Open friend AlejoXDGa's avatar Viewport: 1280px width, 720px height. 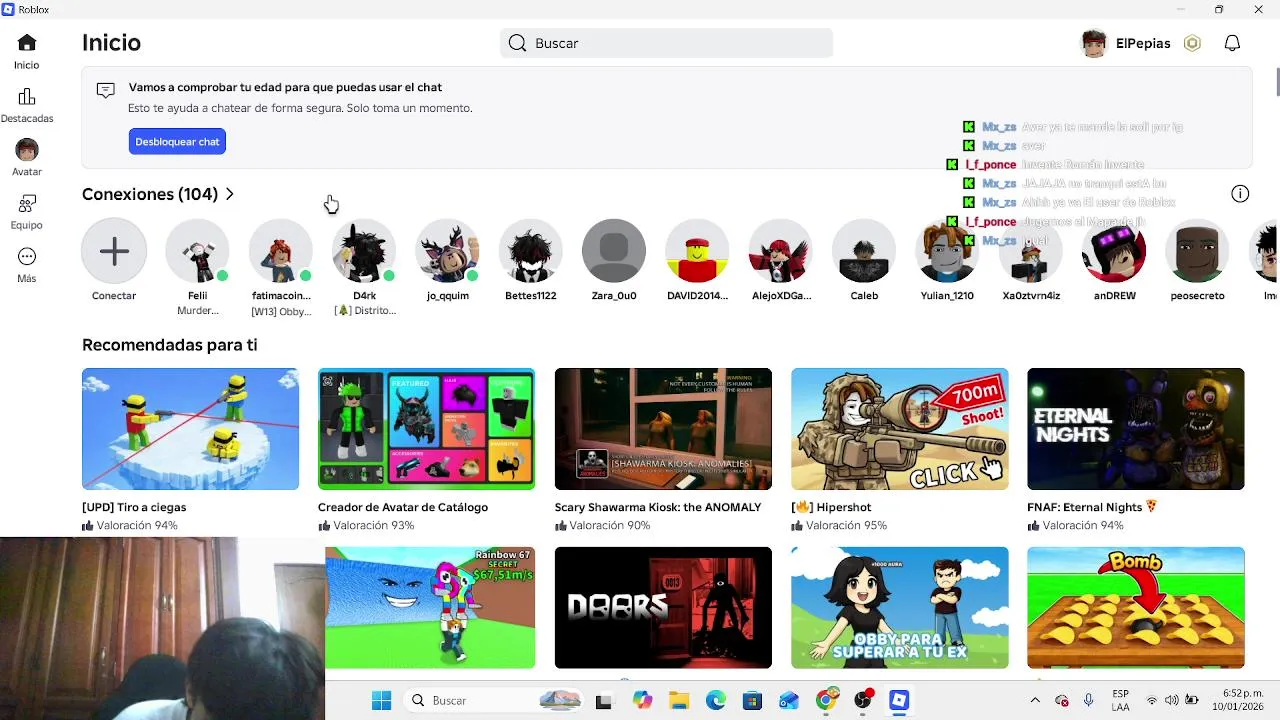click(x=781, y=250)
